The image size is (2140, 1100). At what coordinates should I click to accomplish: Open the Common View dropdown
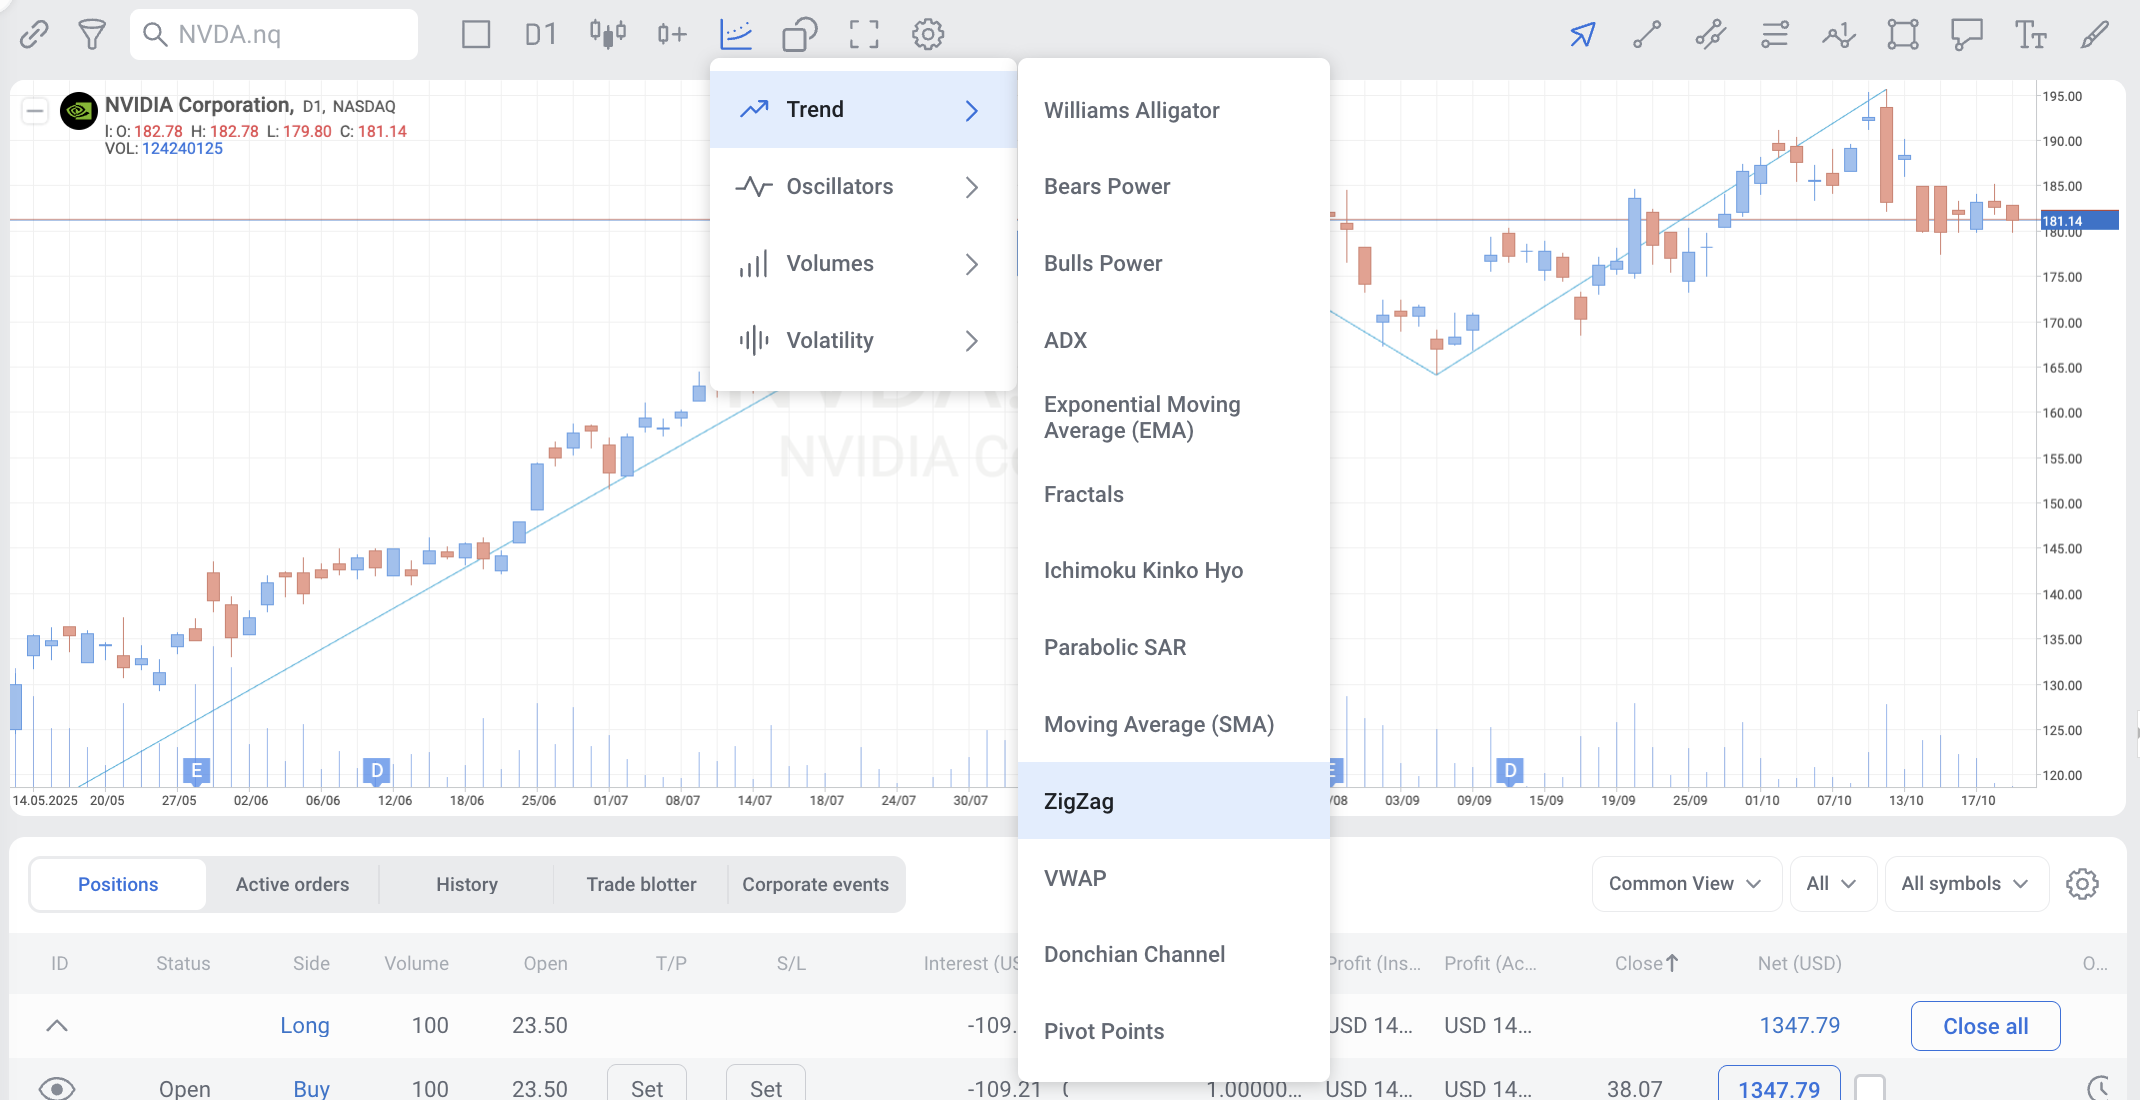[1686, 884]
